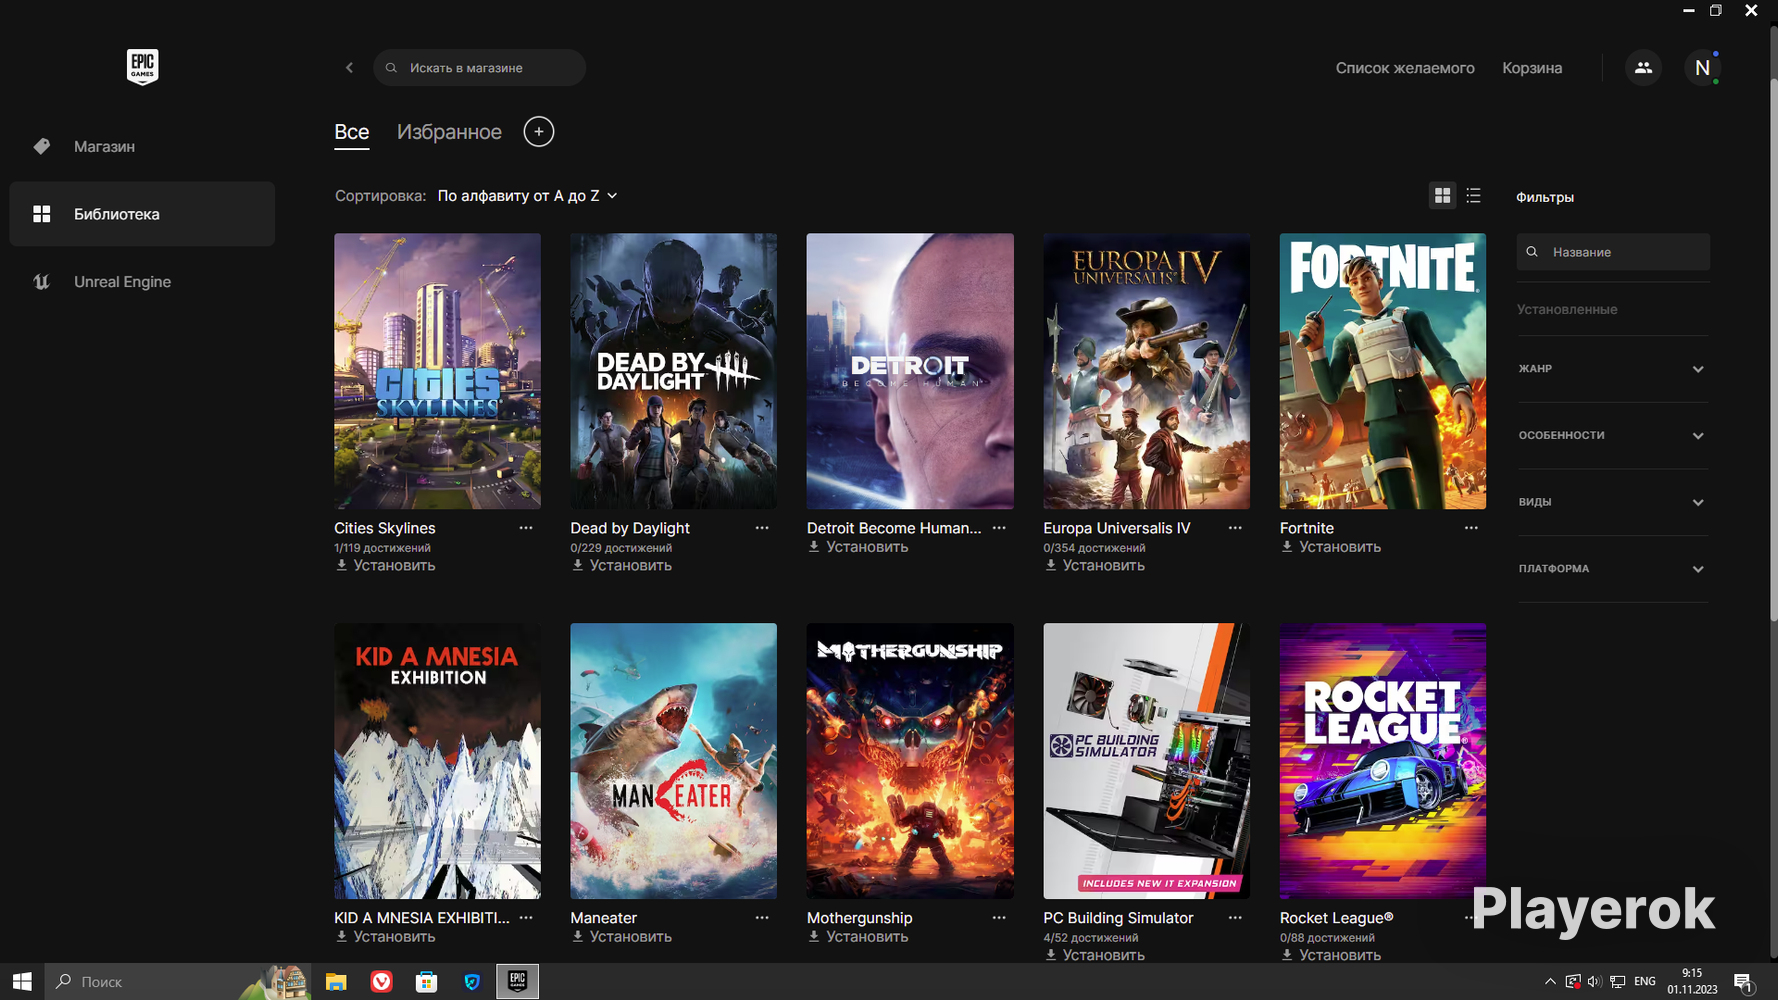Install Fortnite
This screenshot has height=1000, width=1778.
click(1331, 547)
